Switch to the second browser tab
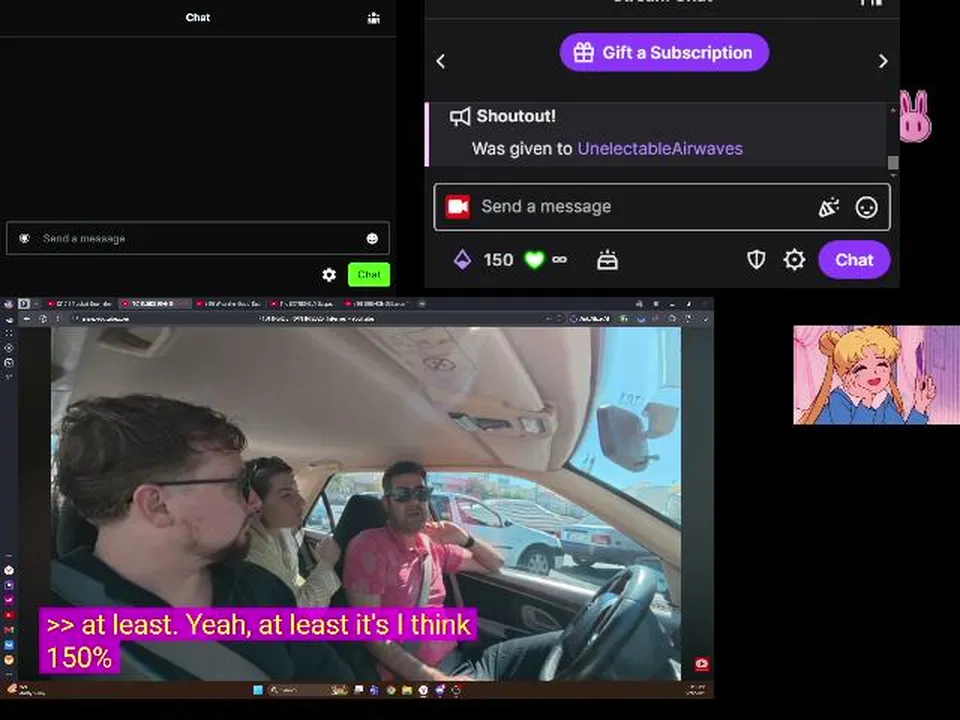 pos(153,304)
